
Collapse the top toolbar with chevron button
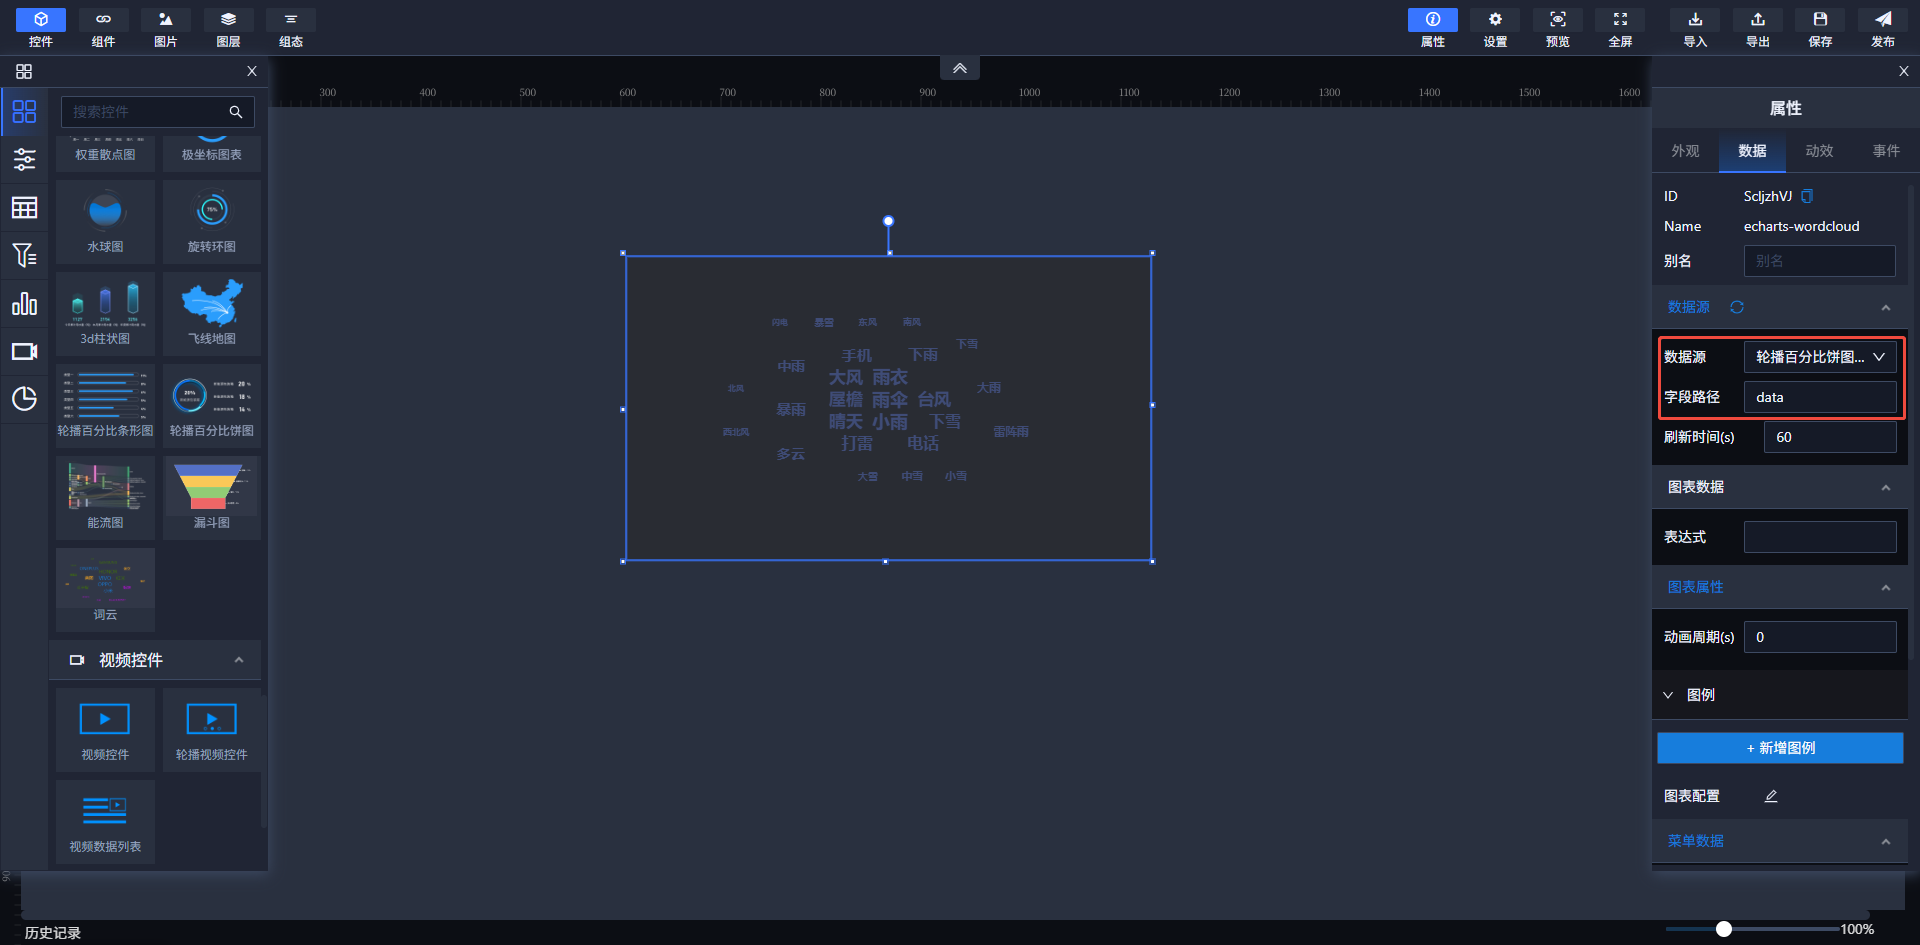click(x=959, y=68)
